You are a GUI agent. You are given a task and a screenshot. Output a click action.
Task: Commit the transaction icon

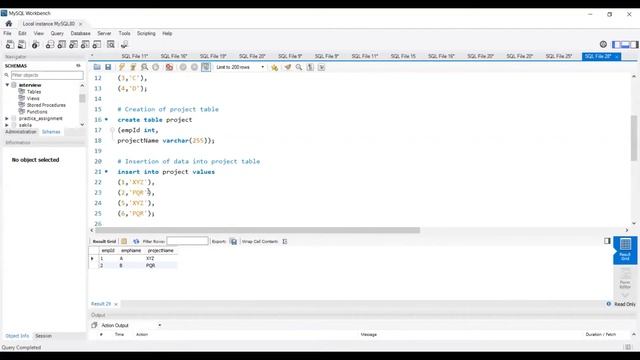pyautogui.click(x=183, y=67)
